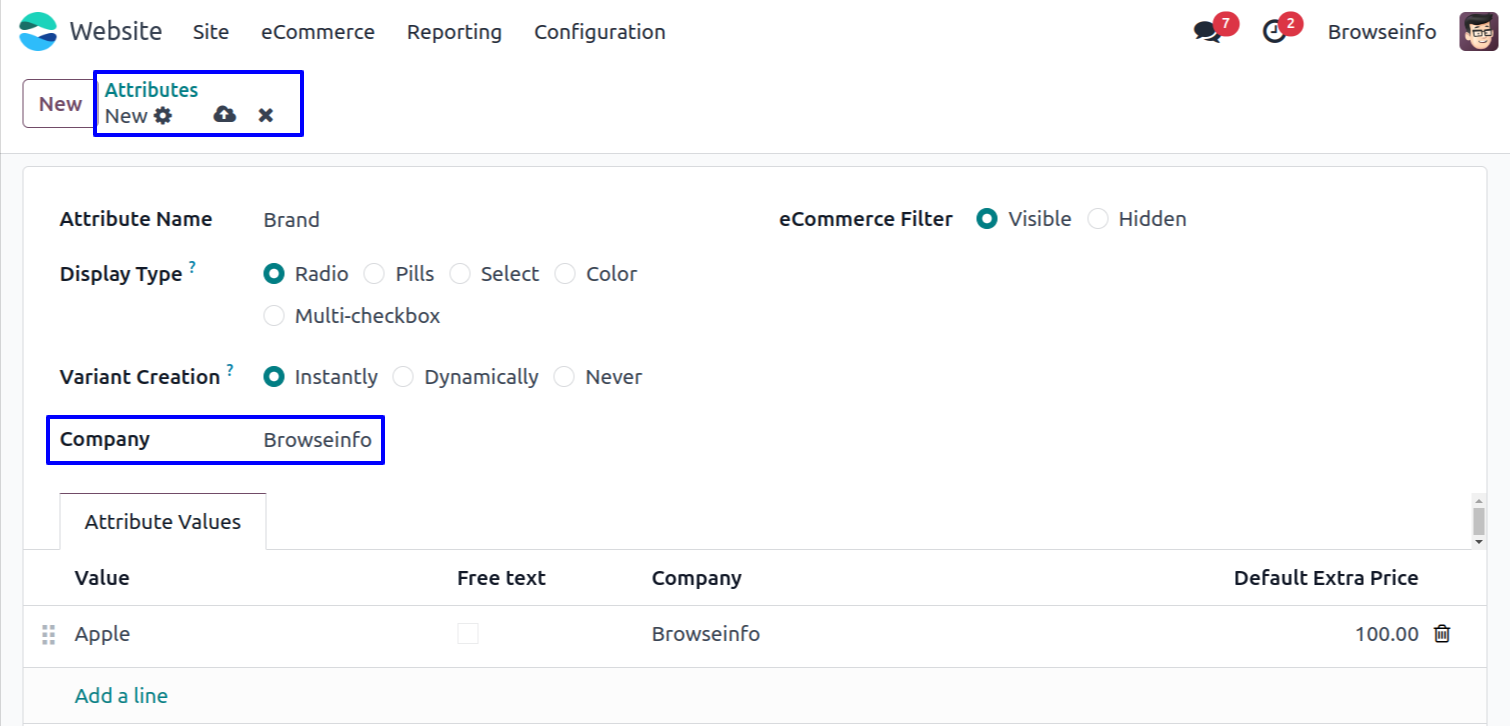Expand the Configuration menu
1510x726 pixels.
(x=599, y=32)
